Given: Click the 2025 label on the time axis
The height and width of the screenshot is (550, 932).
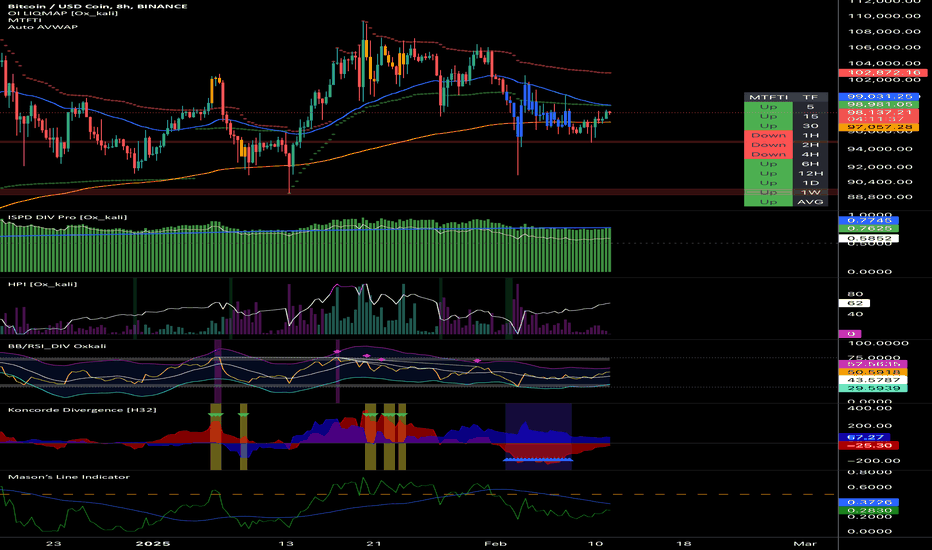Looking at the screenshot, I should click(x=153, y=543).
